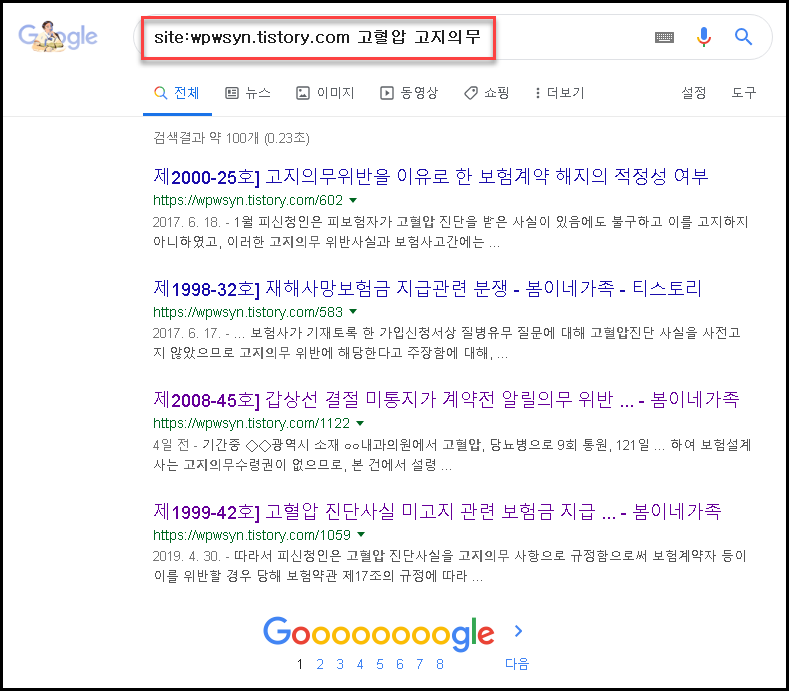This screenshot has height=691, width=789.
Task: Switch to the 이미지 tab
Action: [x=325, y=93]
